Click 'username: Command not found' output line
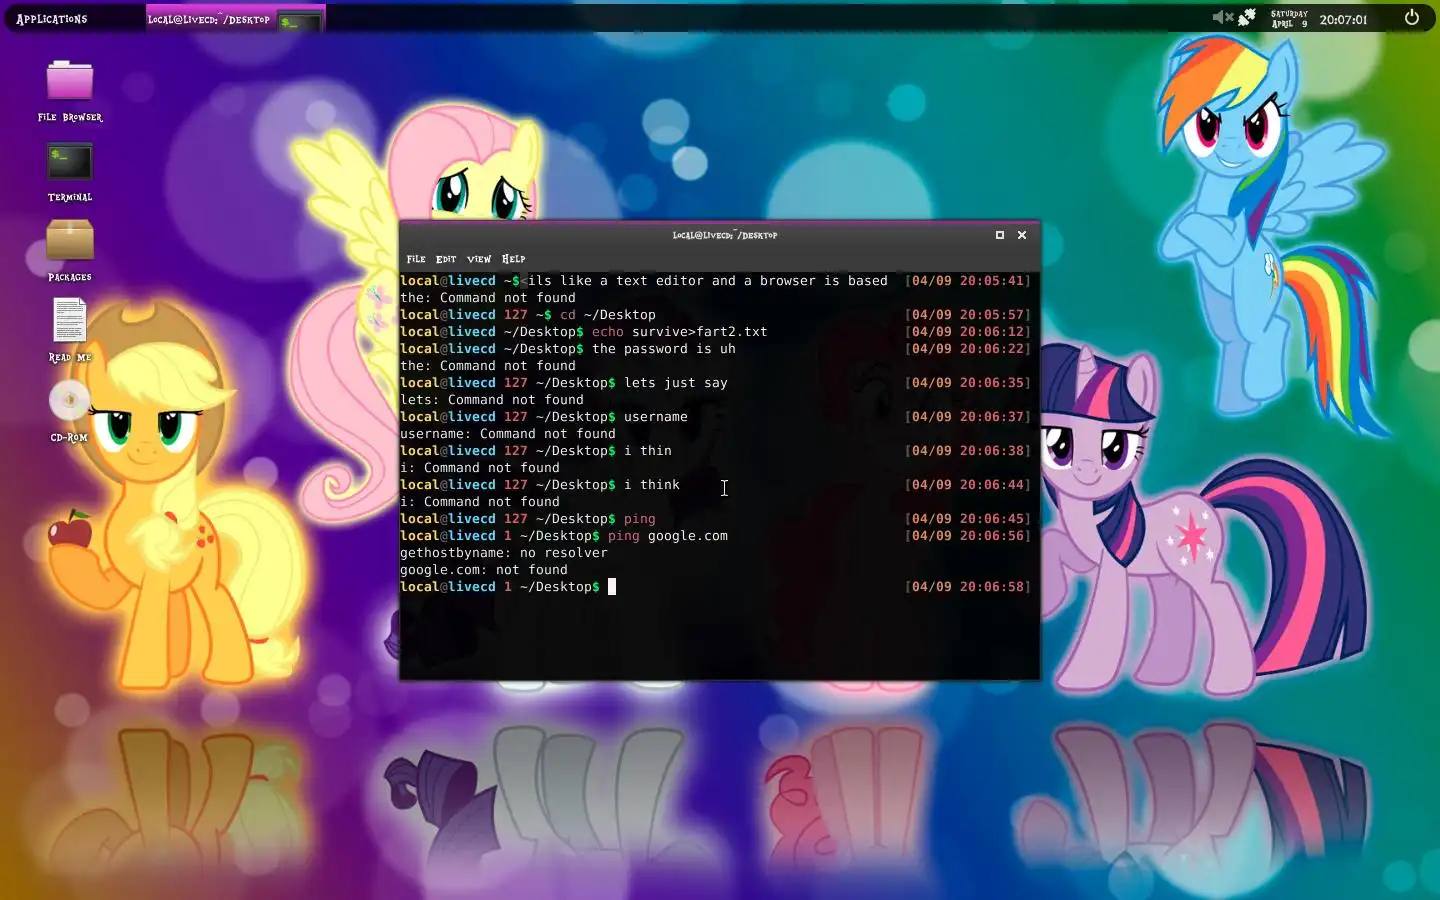 (508, 434)
